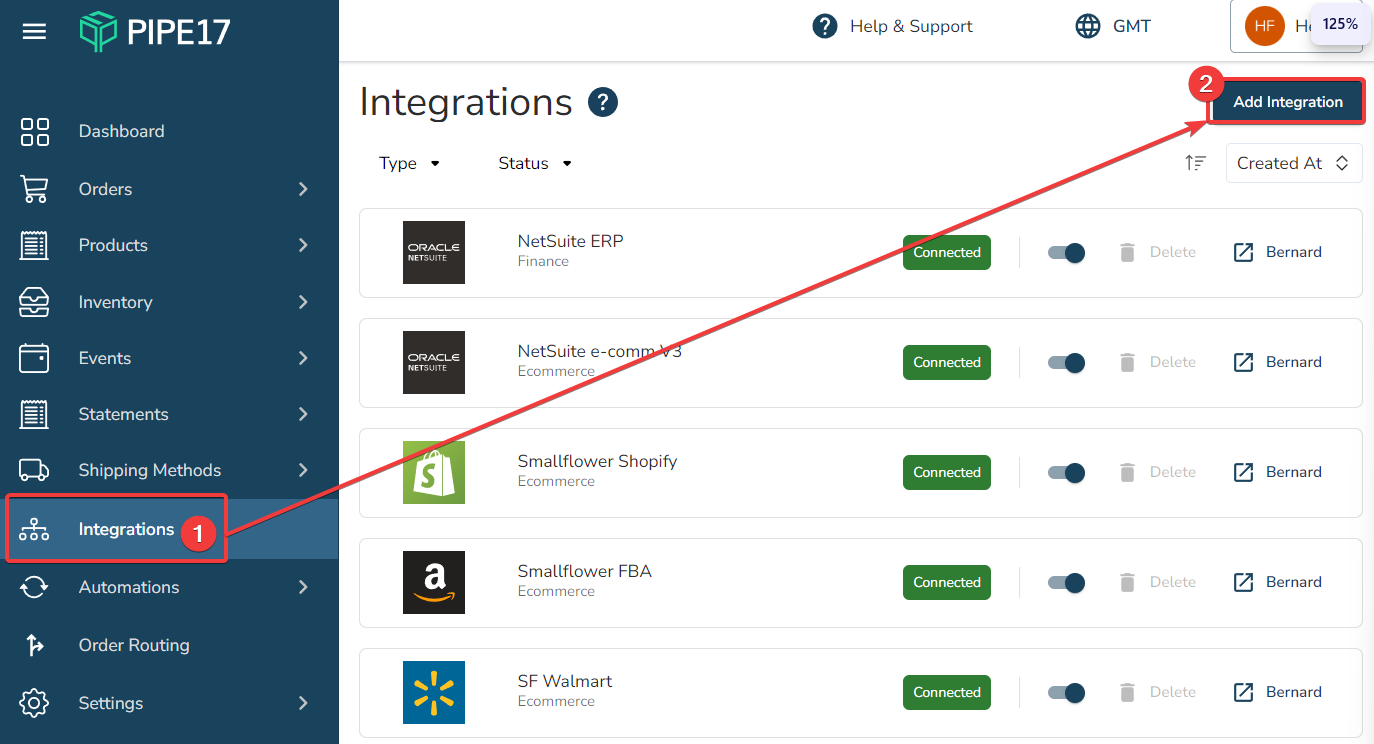Open Bernard link in NetSuite e-comm V3 row

click(1294, 362)
